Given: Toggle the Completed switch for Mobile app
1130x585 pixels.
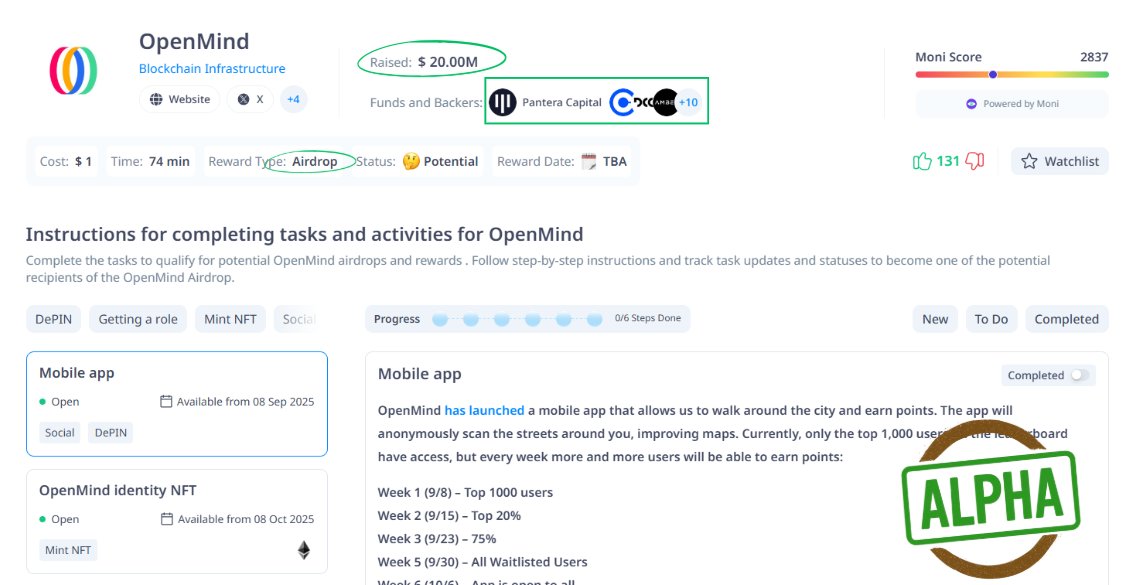Looking at the screenshot, I should point(1077,375).
